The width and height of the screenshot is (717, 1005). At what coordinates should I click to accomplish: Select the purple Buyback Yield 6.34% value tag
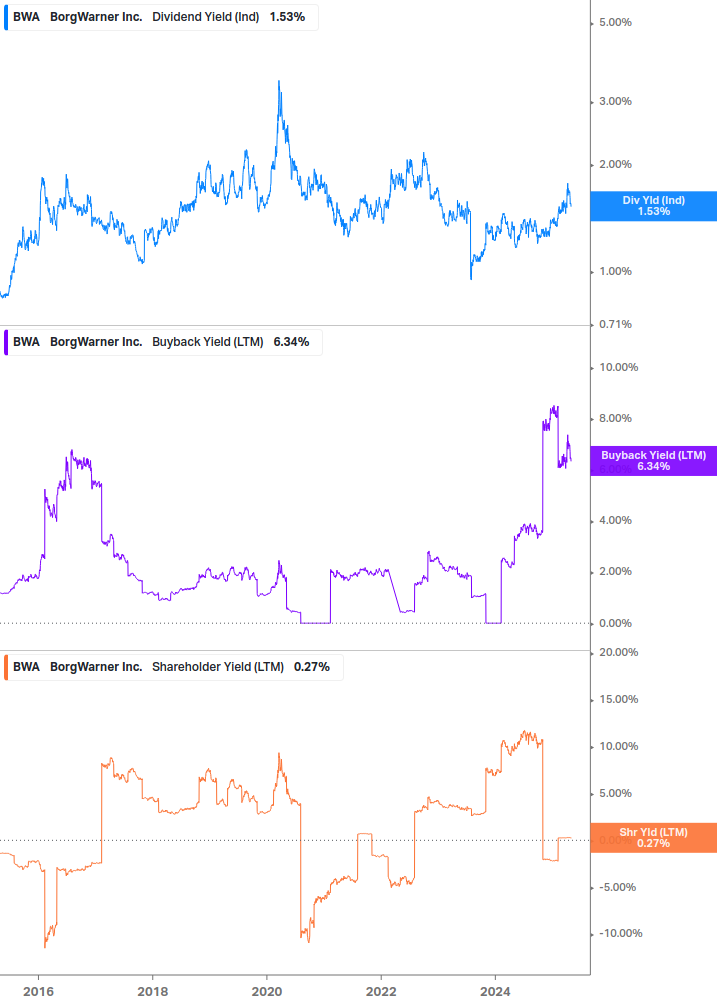[x=654, y=461]
